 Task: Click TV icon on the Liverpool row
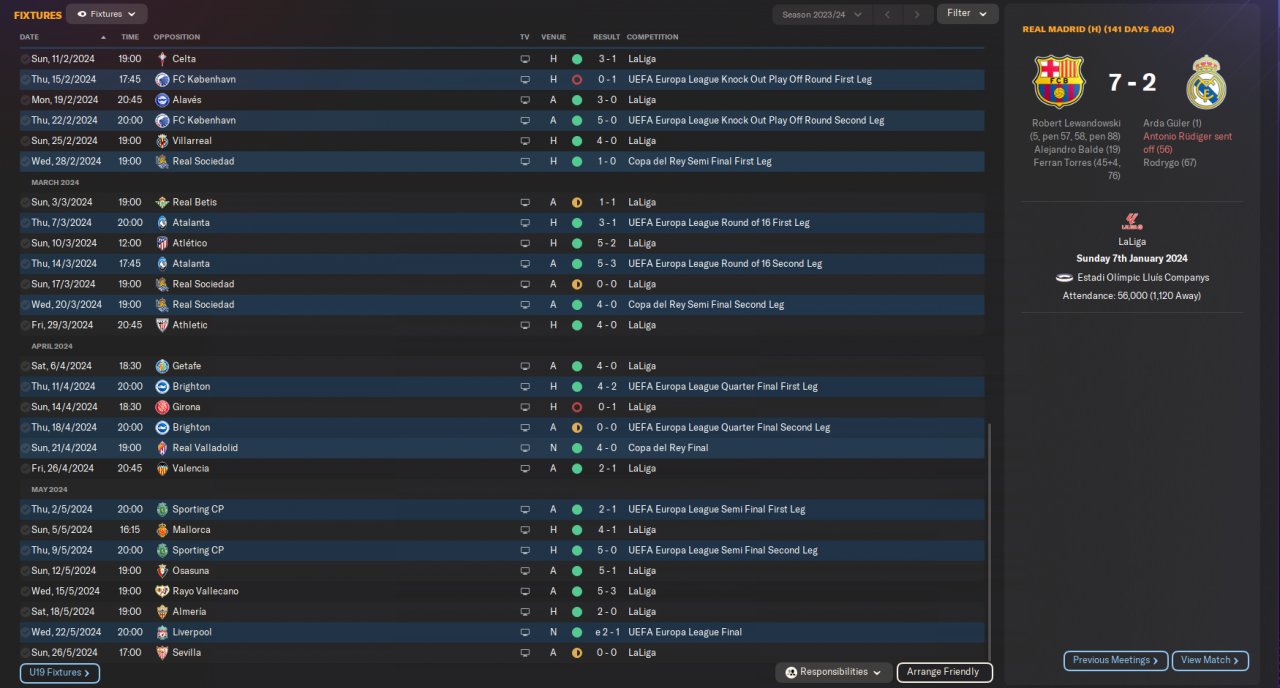coord(525,632)
